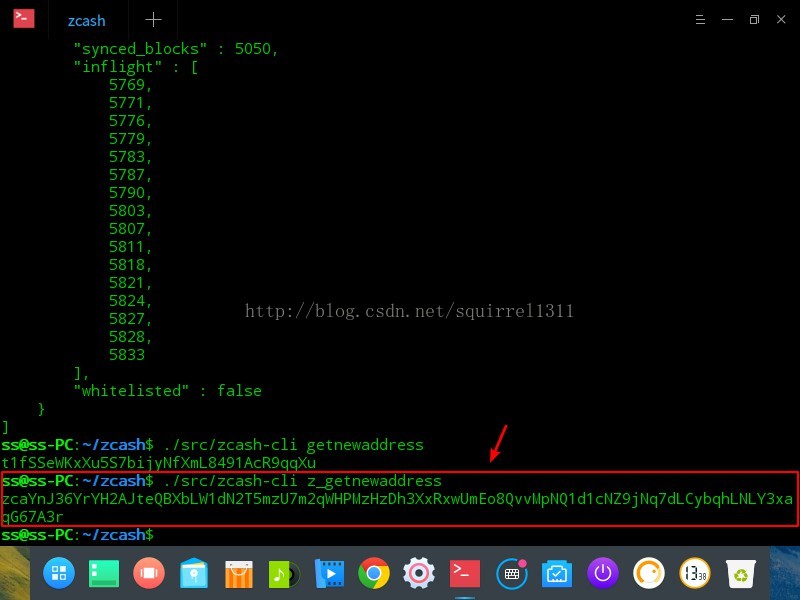Open the blue movie player dock icon

pyautogui.click(x=329, y=573)
